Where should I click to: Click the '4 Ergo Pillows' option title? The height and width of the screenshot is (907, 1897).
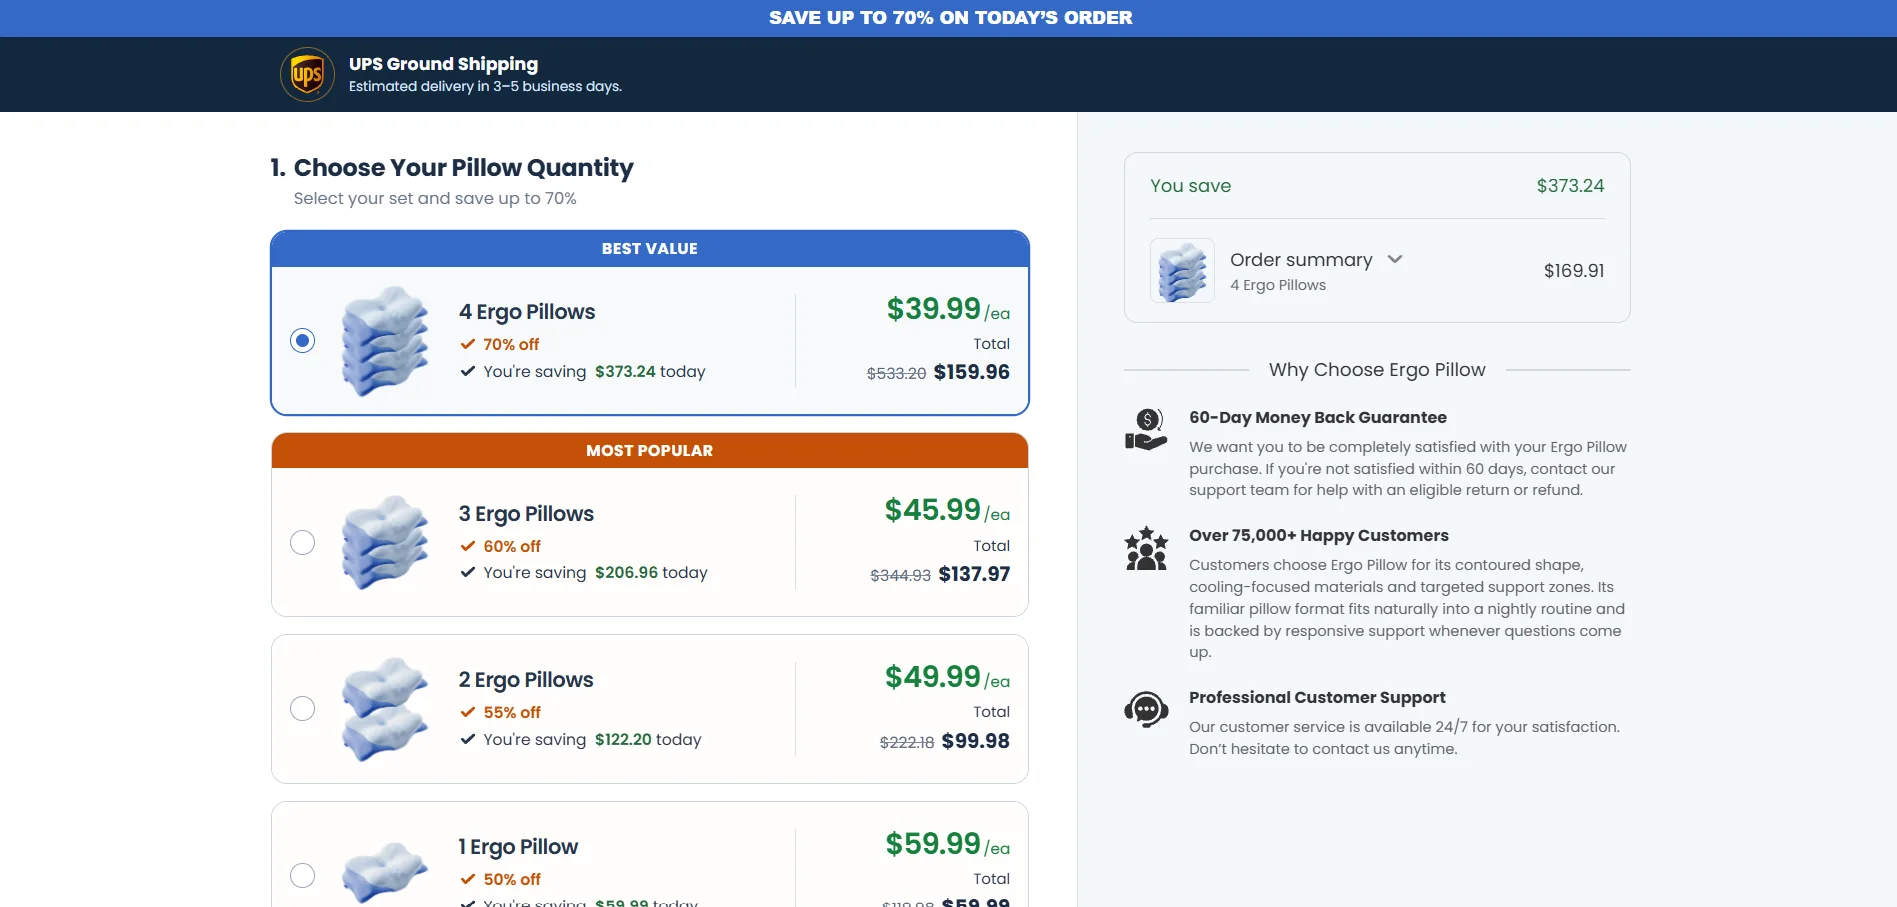(527, 312)
